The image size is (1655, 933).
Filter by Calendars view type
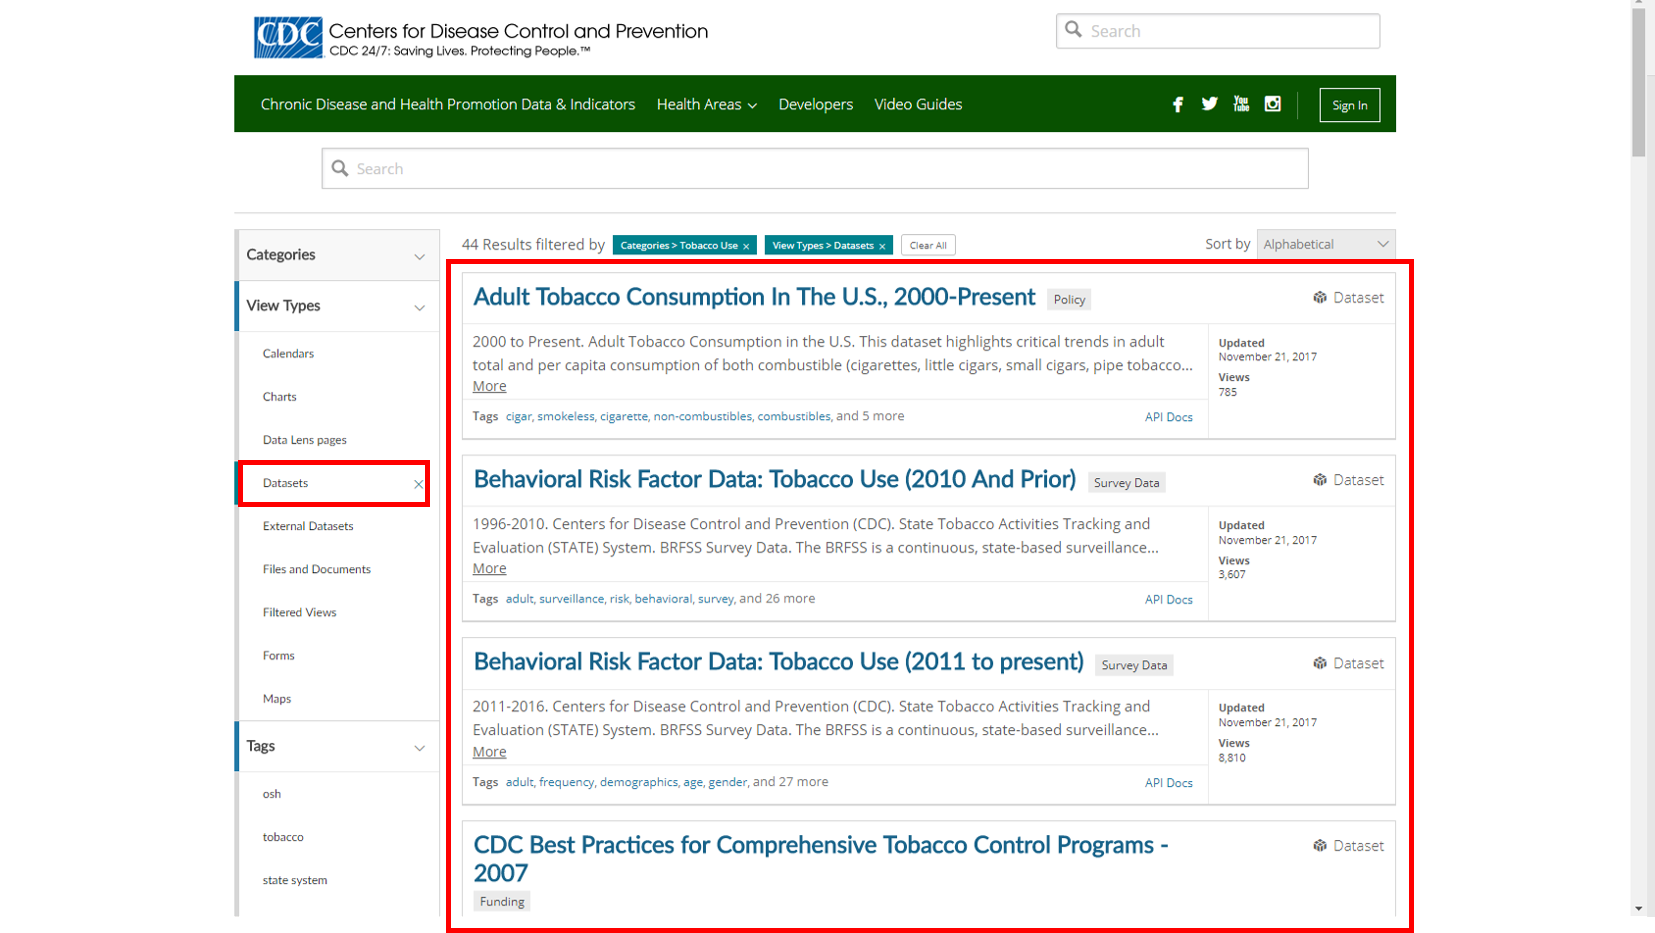(288, 353)
